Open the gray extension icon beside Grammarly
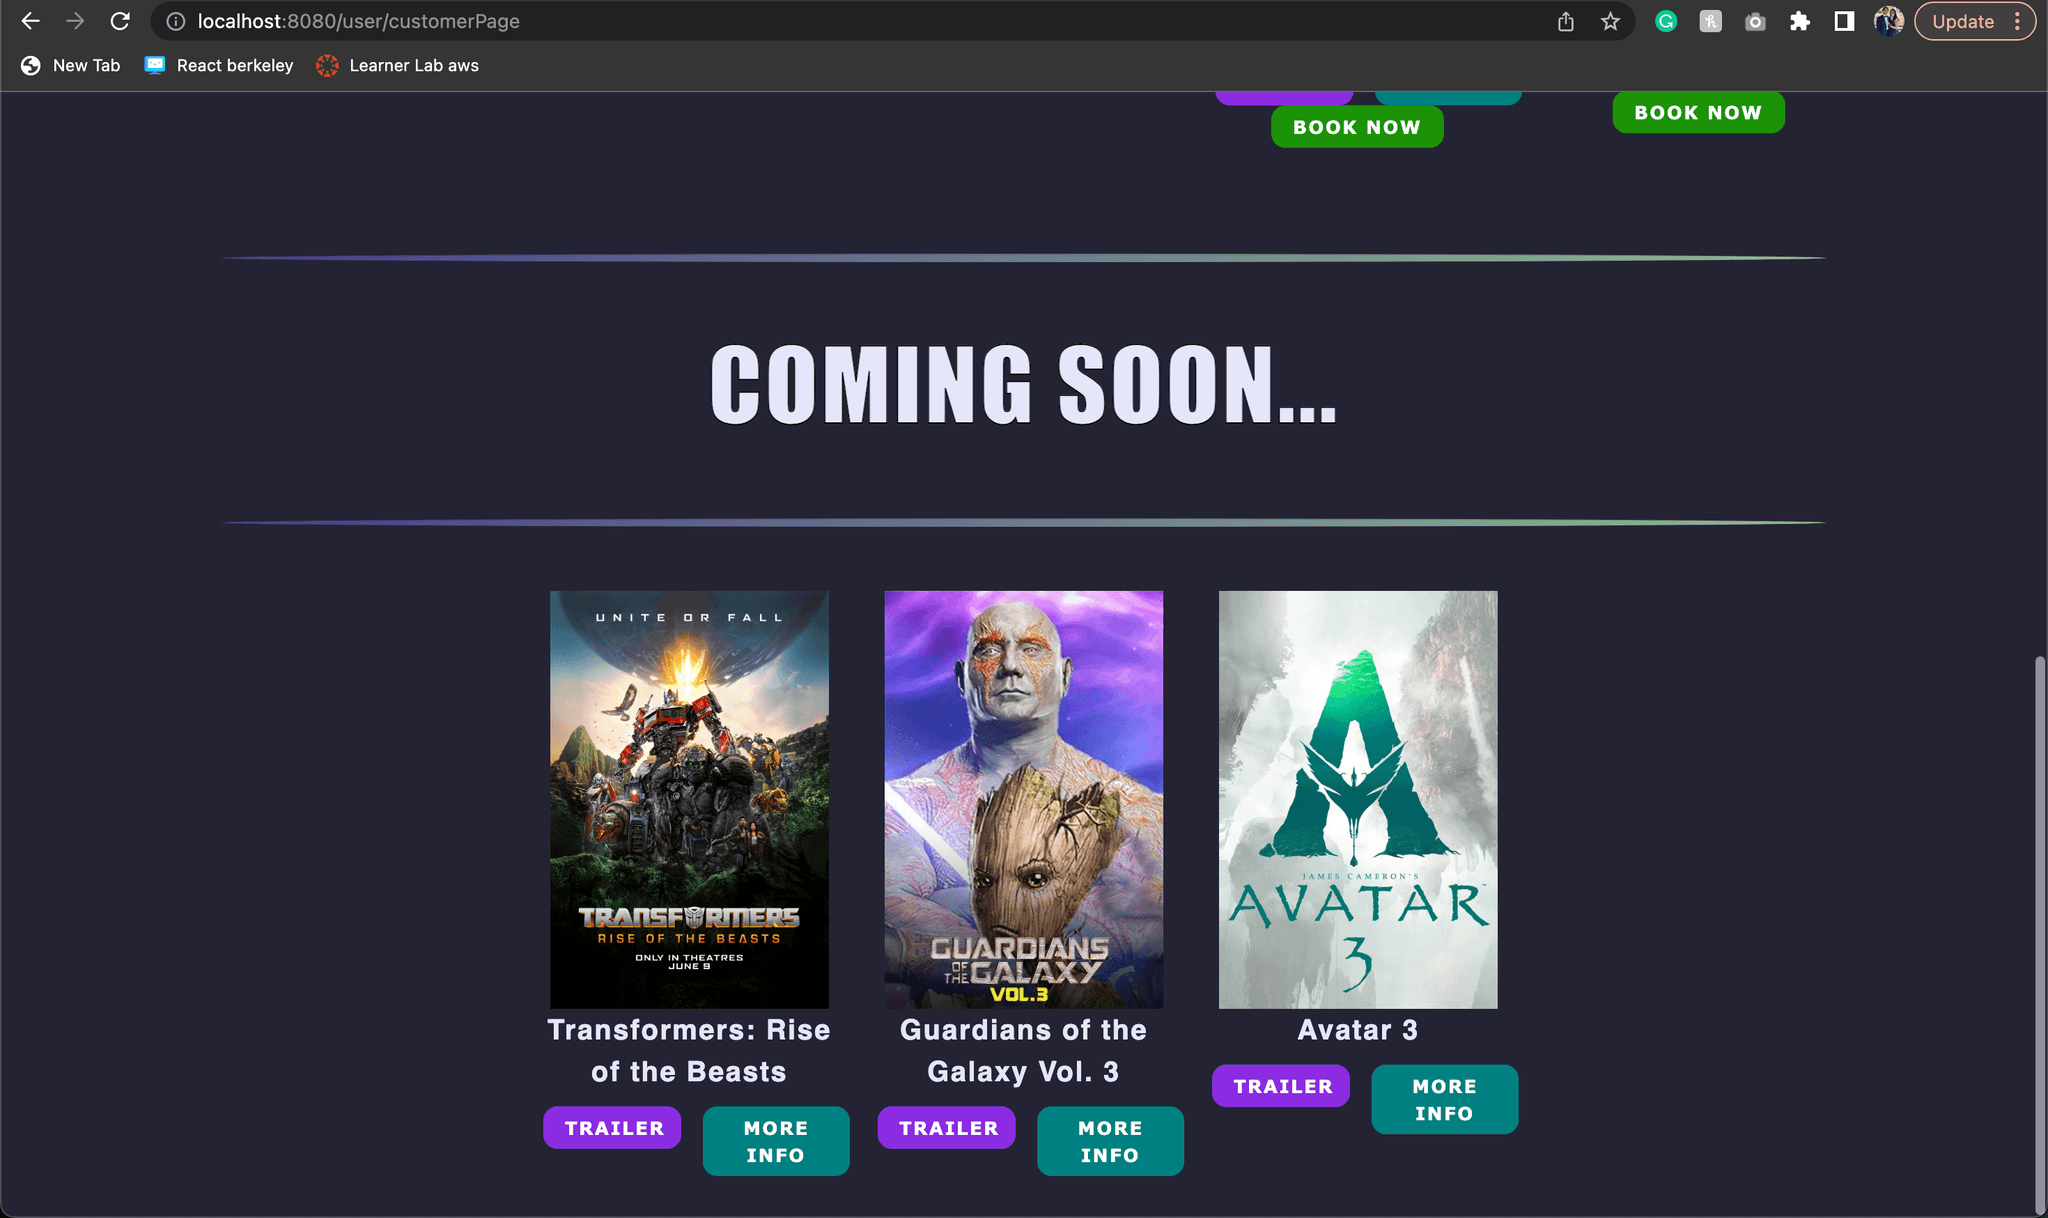Viewport: 2048px width, 1218px height. (x=1711, y=21)
